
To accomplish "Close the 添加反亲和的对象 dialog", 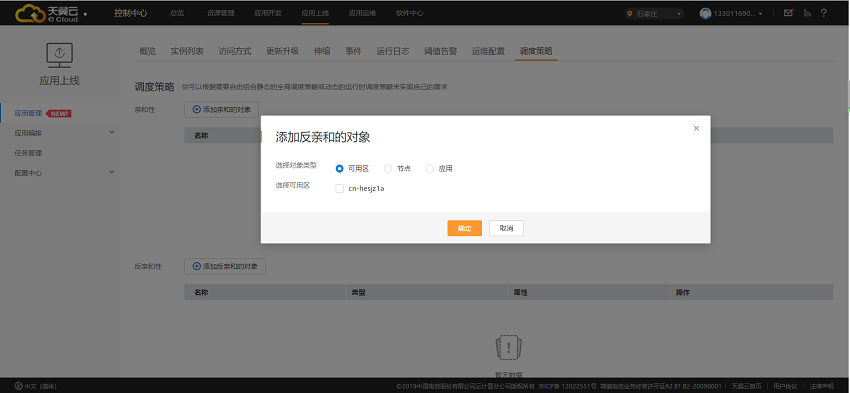I will point(696,128).
